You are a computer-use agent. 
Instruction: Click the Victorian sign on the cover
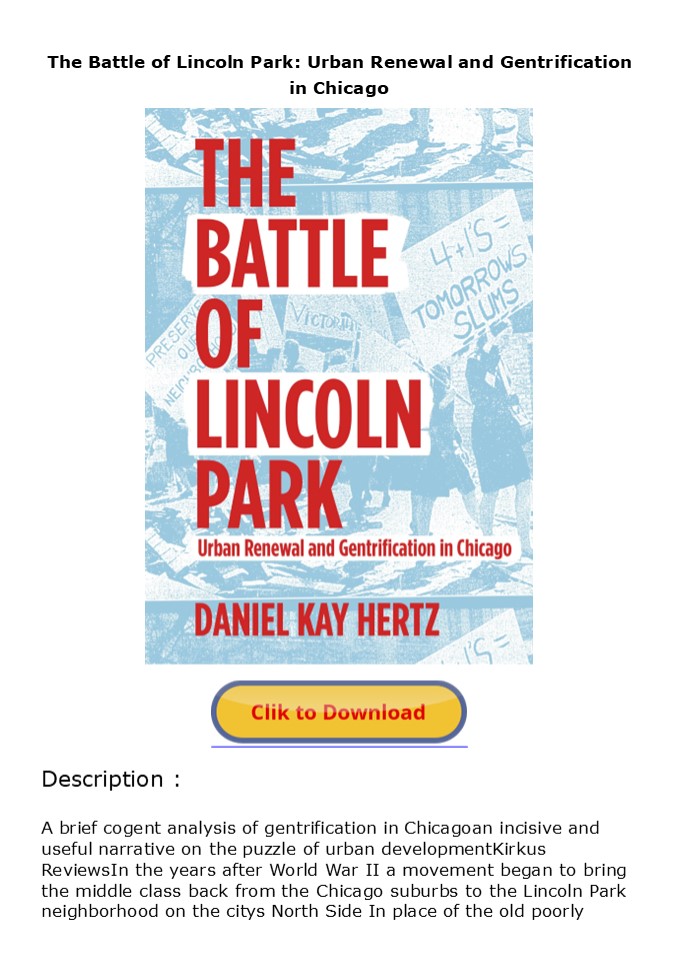click(x=325, y=320)
